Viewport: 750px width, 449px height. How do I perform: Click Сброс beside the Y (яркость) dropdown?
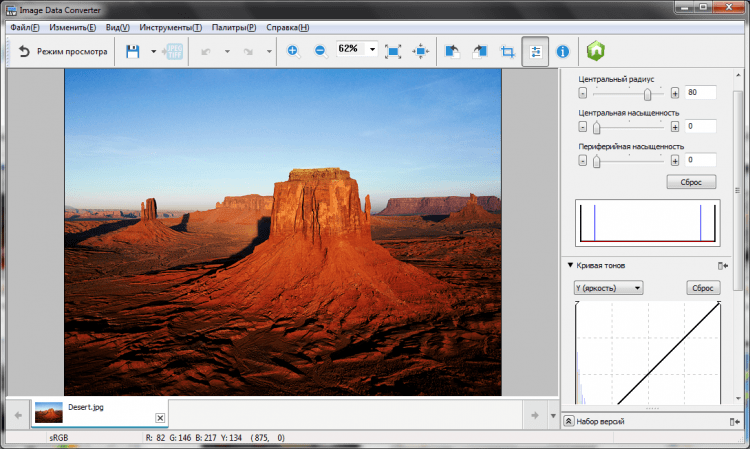pos(702,288)
